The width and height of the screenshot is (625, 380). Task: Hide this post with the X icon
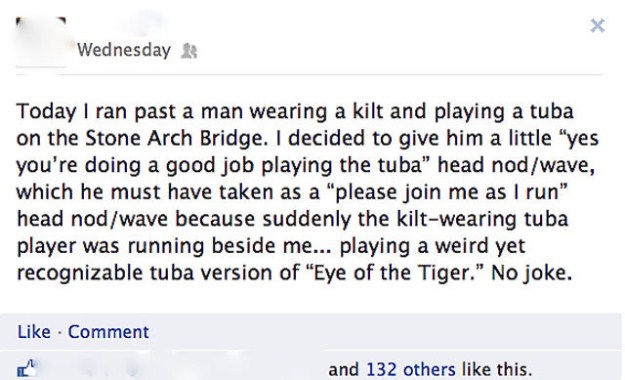point(597,26)
